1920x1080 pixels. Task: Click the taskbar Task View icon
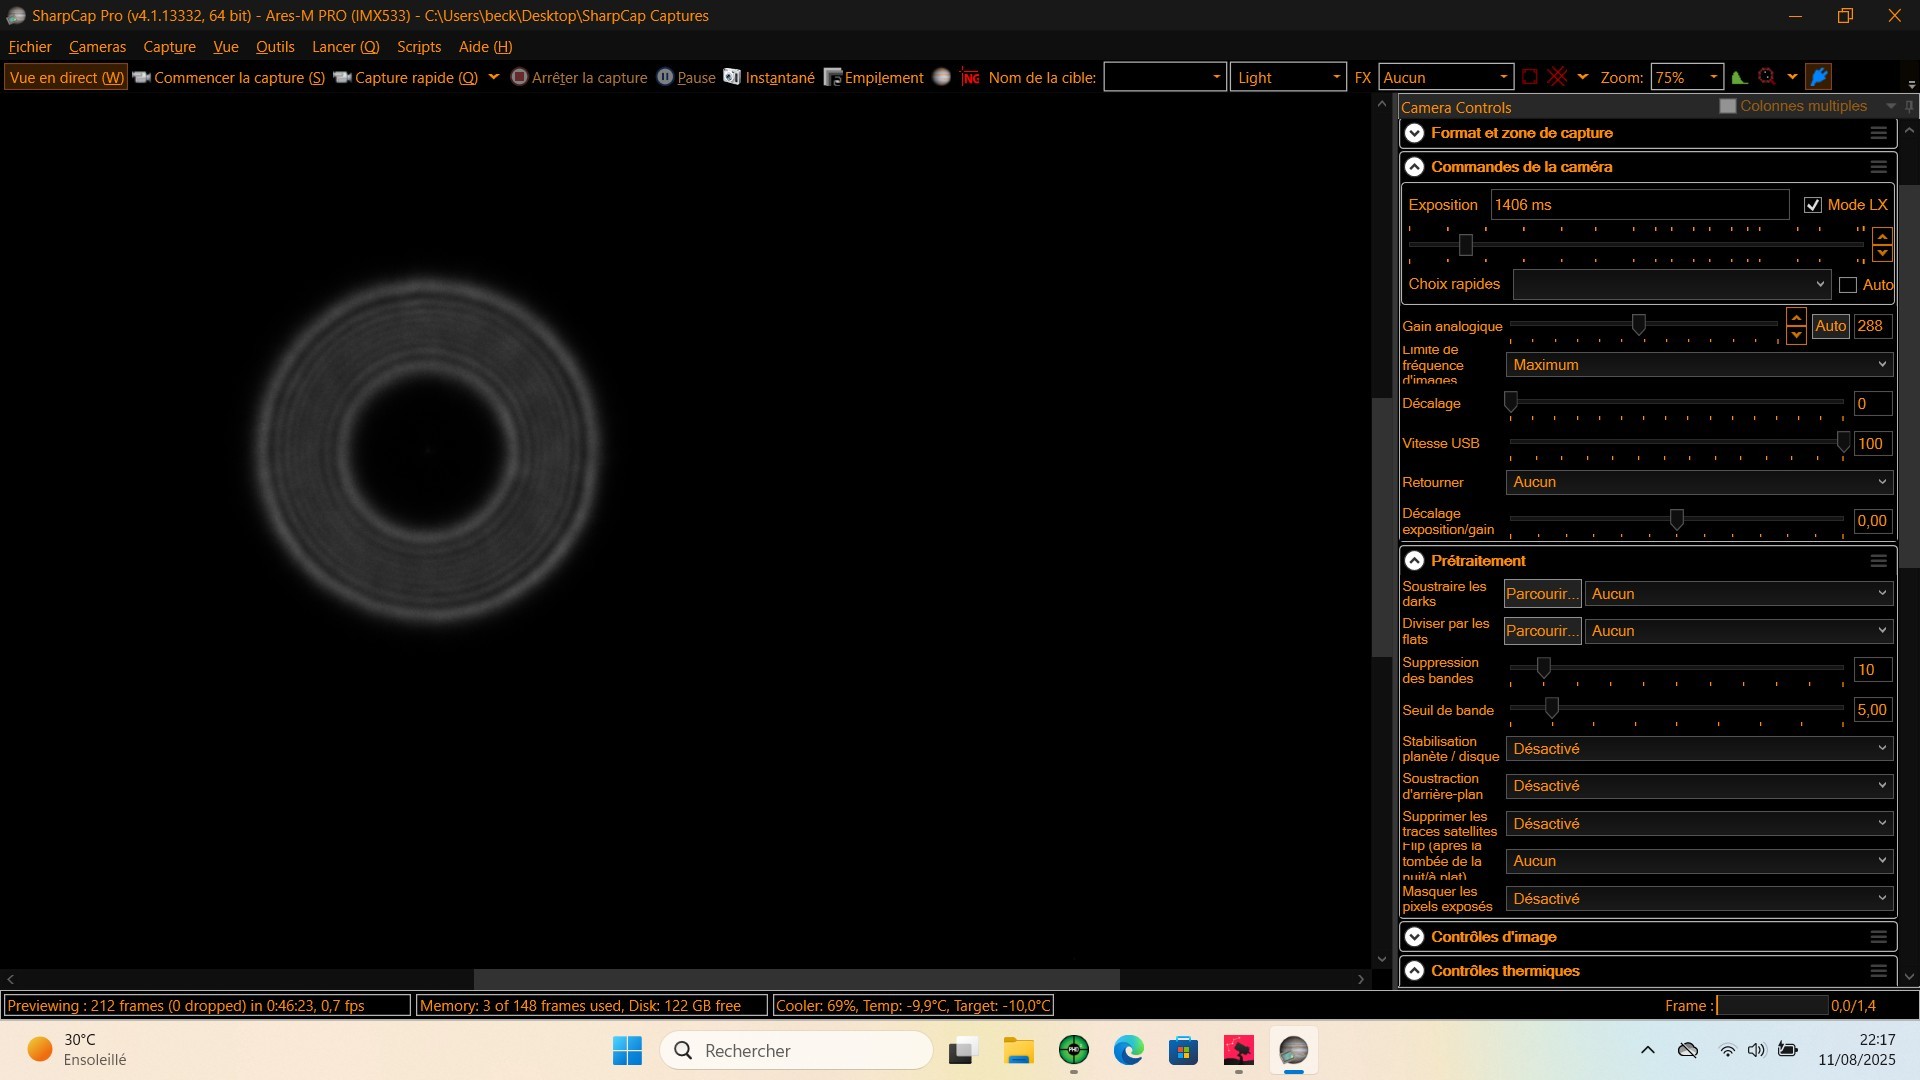962,1051
